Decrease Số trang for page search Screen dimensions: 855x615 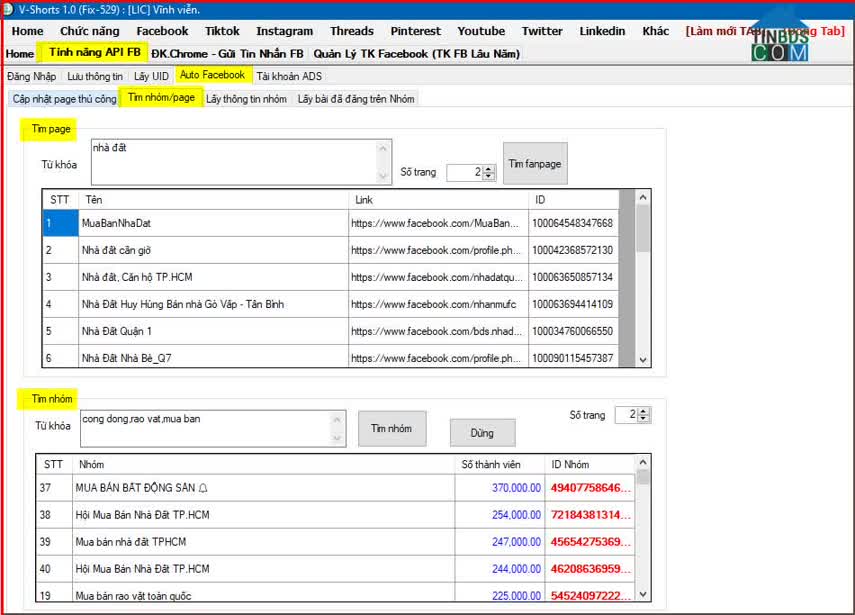pos(489,176)
